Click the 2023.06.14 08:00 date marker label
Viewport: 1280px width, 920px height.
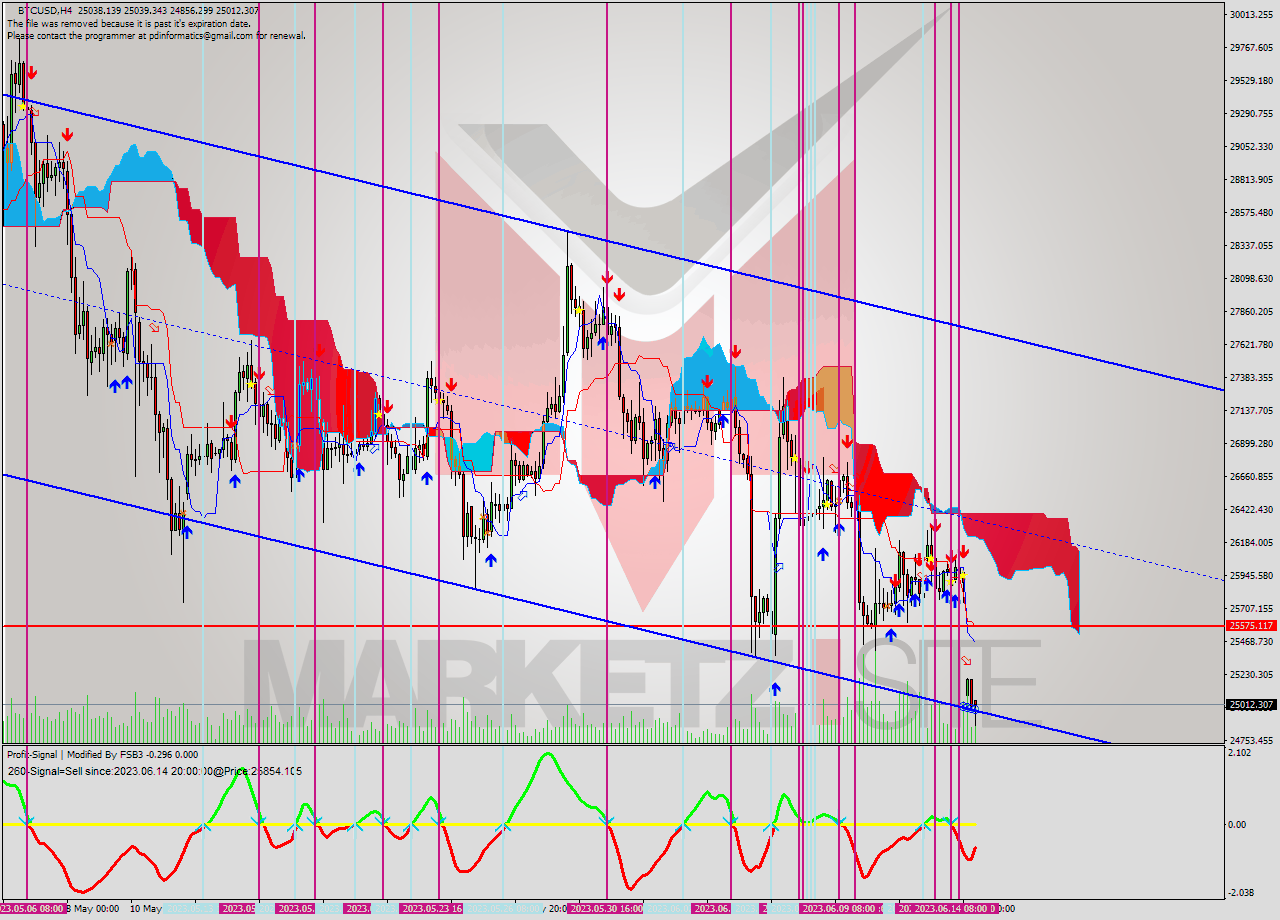[x=956, y=909]
